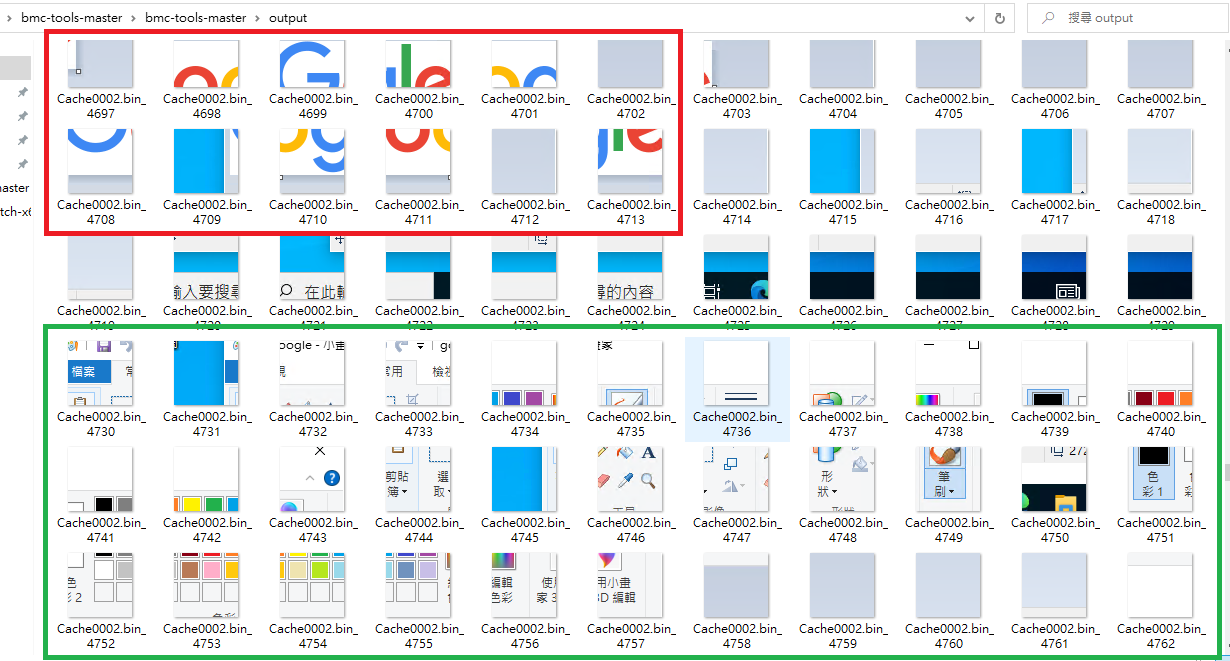1230x661 pixels.
Task: Select file Cache0002.bin_4744 thumbnail
Action: [x=419, y=479]
